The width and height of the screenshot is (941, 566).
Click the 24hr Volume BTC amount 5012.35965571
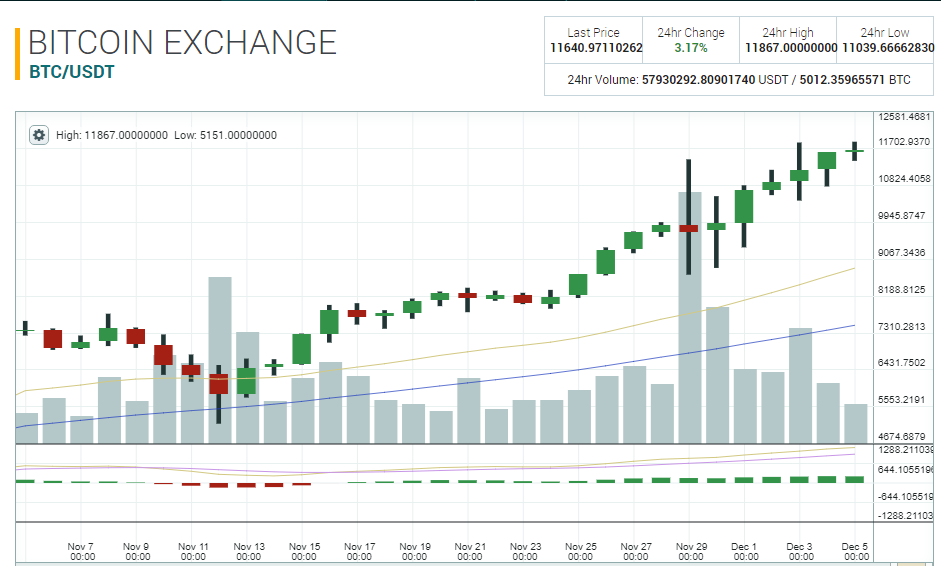[x=842, y=80]
